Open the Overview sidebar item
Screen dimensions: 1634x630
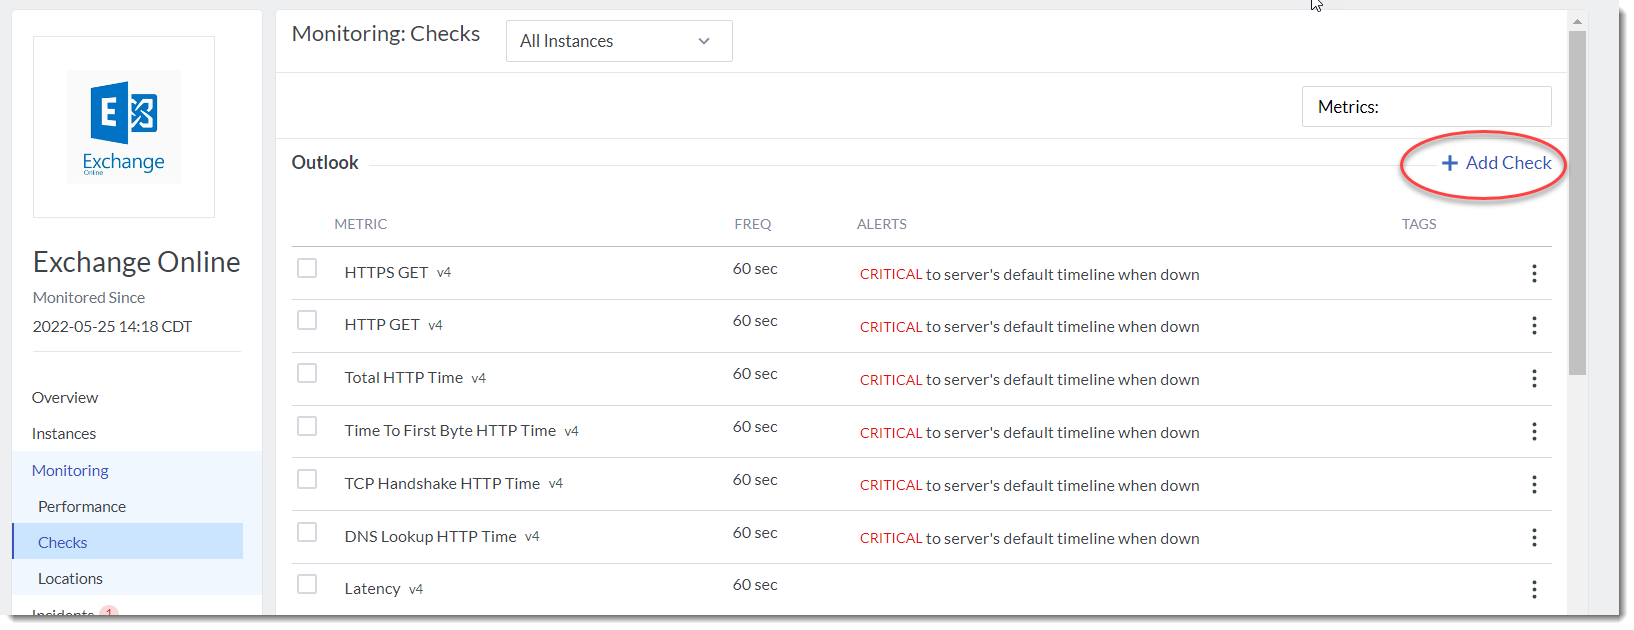coord(65,397)
